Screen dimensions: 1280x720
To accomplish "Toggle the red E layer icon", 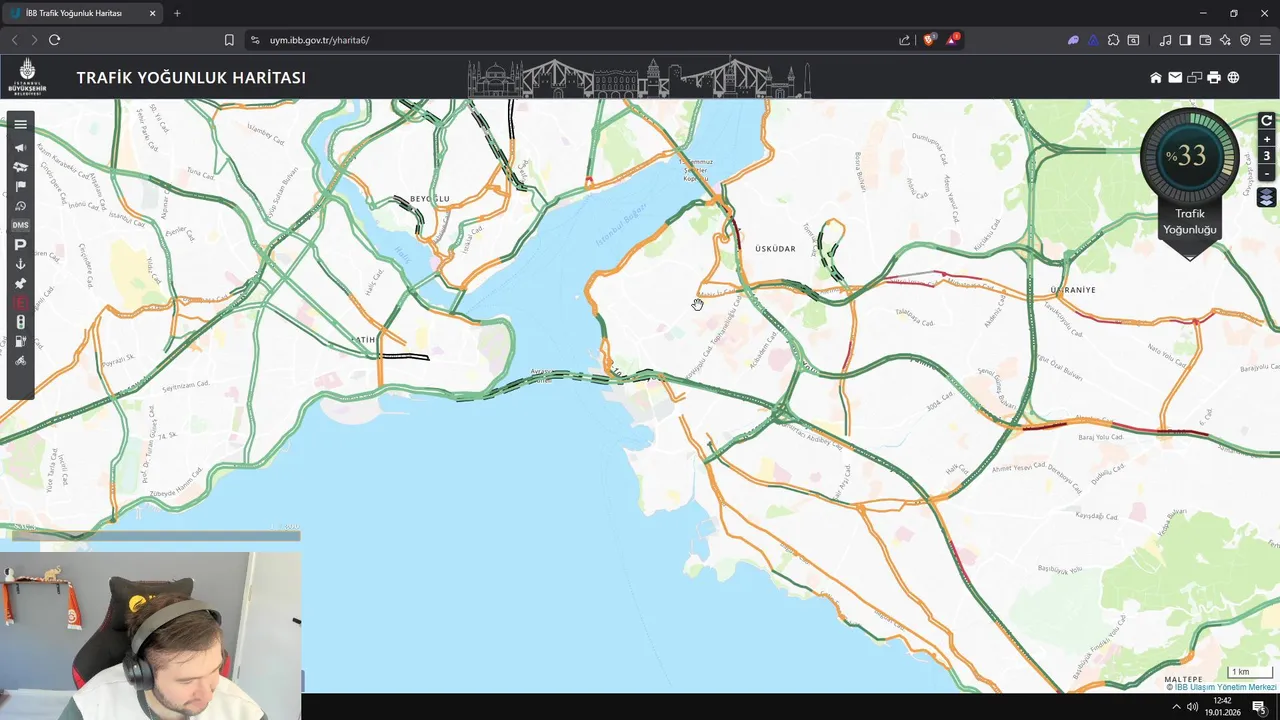I will pos(20,303).
